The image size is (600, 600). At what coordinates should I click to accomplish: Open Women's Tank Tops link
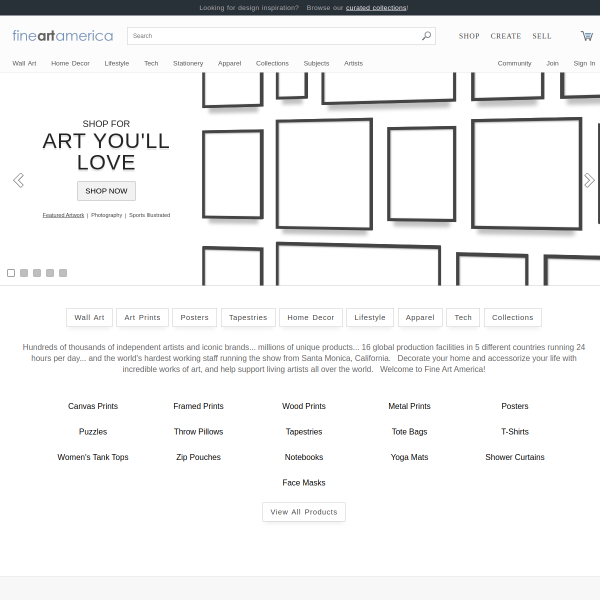coord(93,457)
